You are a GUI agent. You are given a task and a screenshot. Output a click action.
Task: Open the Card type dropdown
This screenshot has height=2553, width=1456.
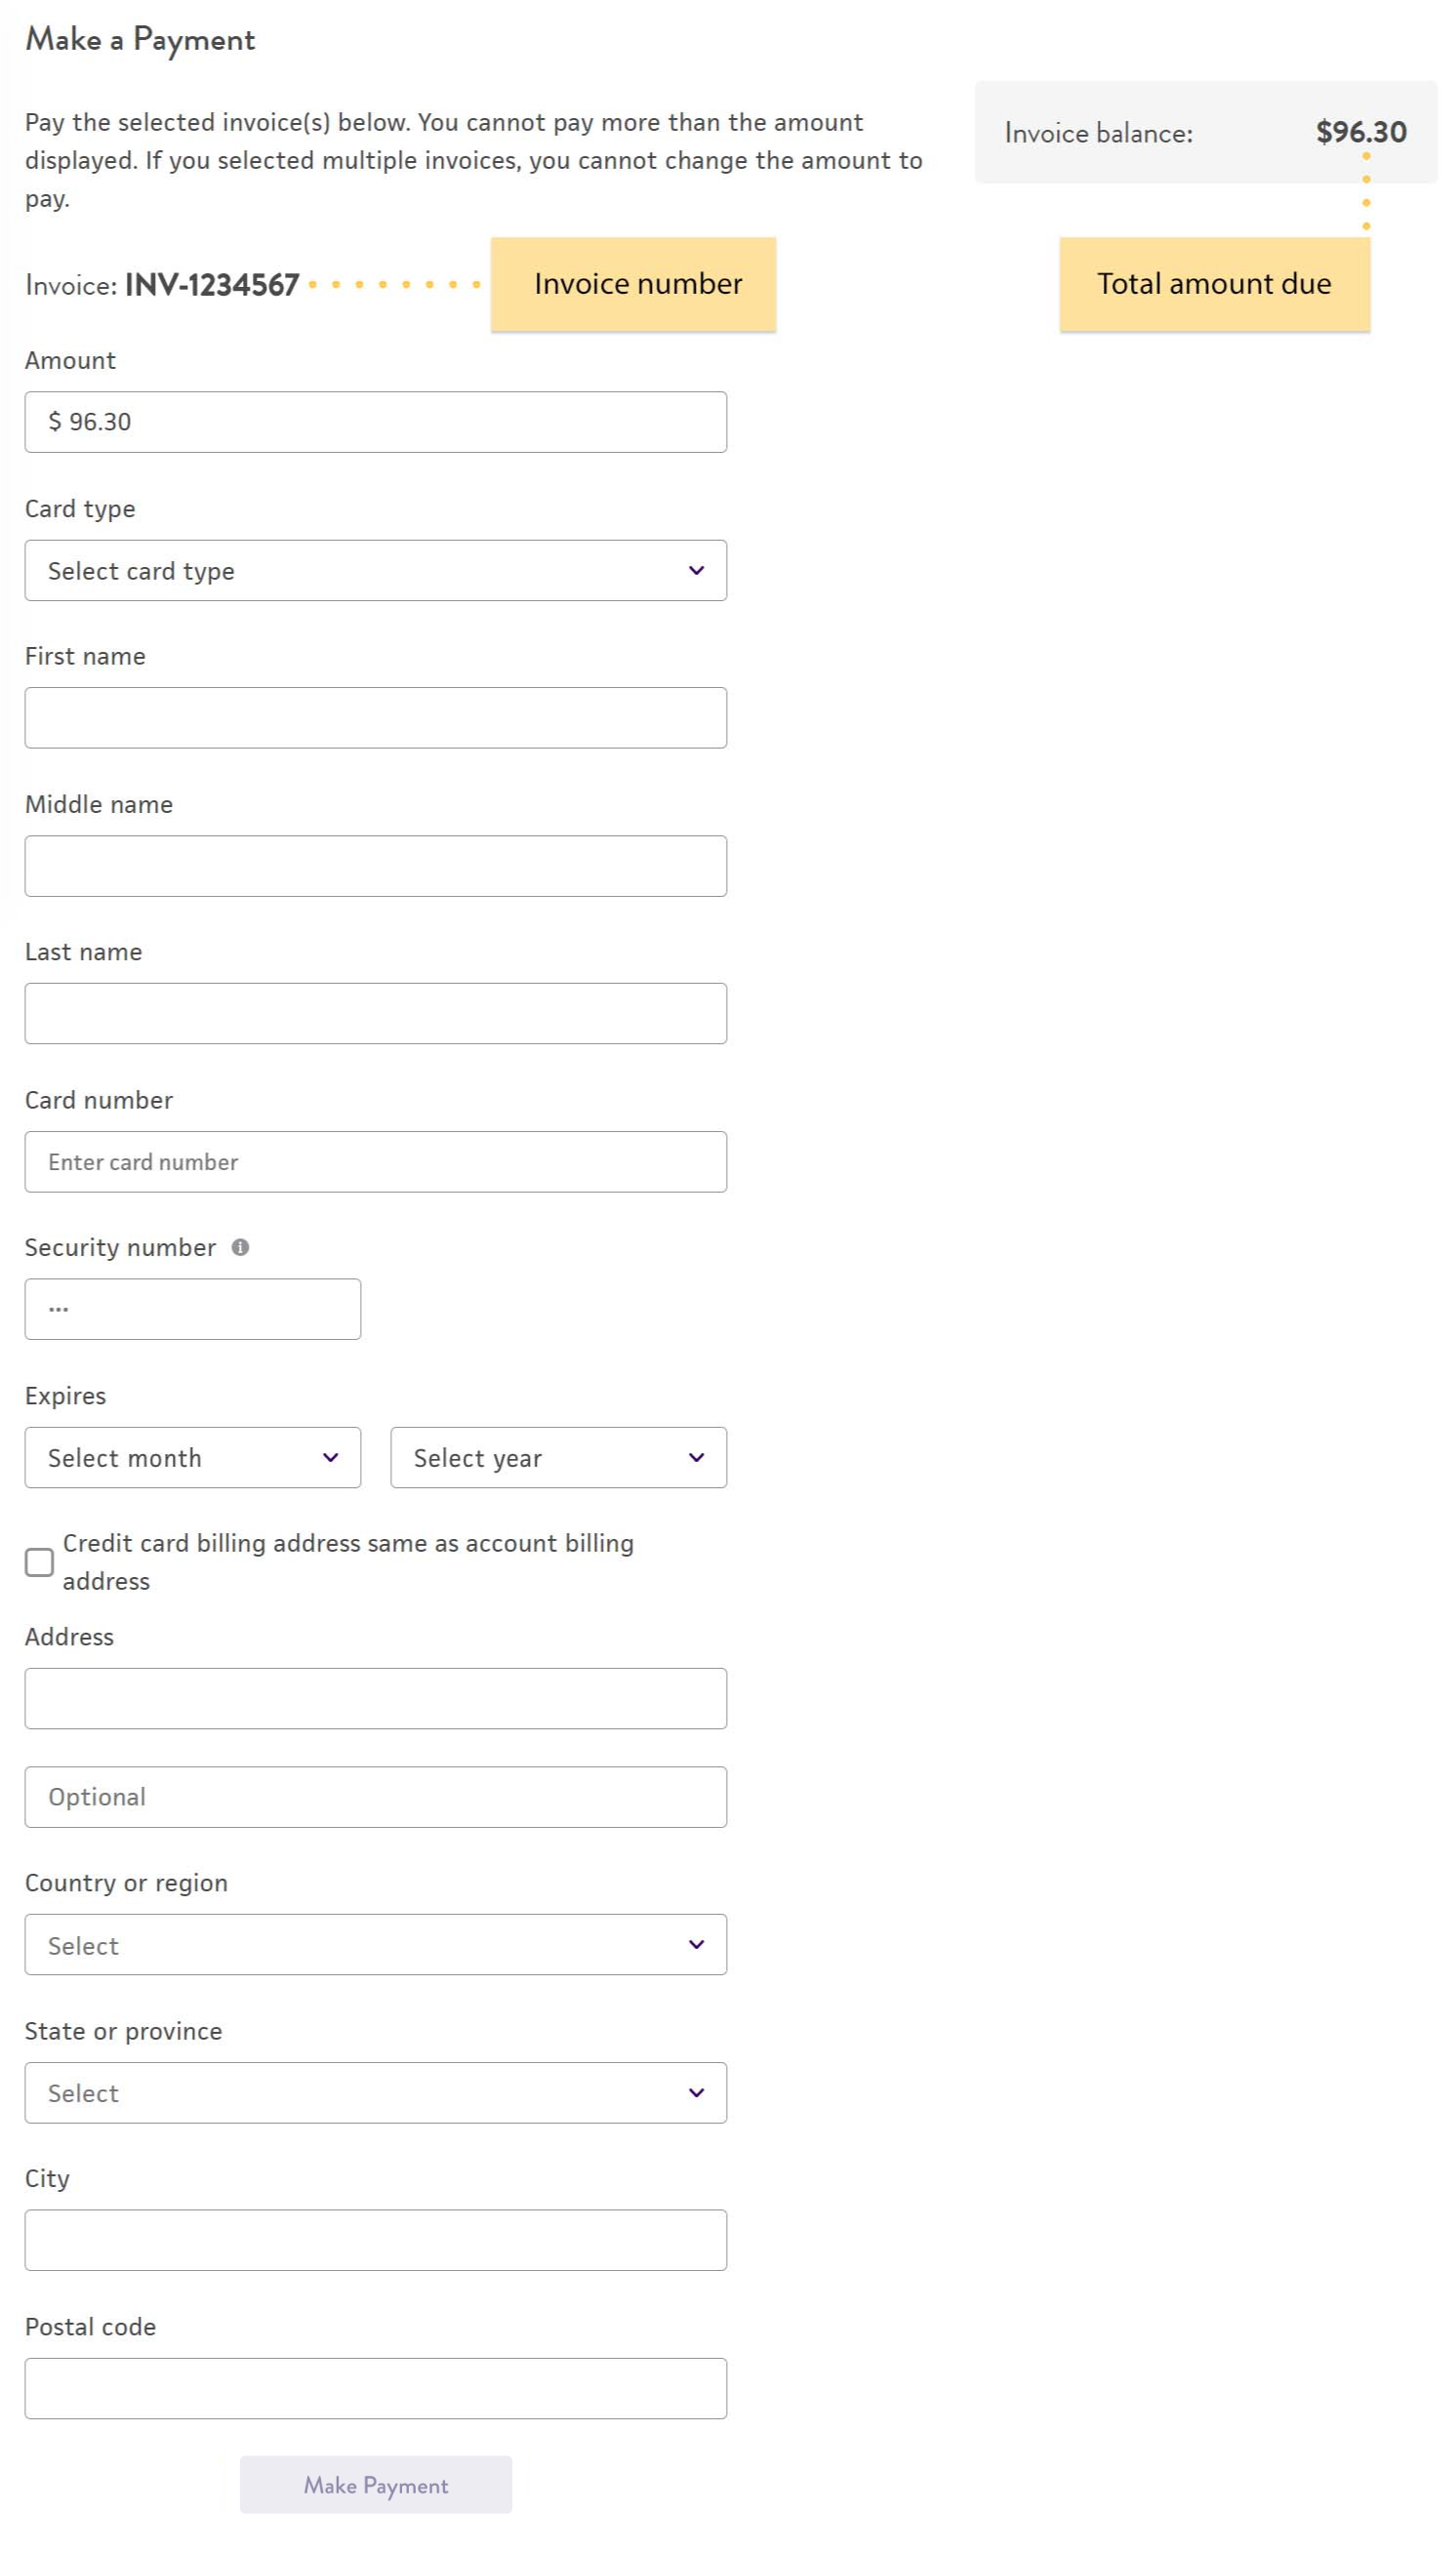tap(375, 570)
